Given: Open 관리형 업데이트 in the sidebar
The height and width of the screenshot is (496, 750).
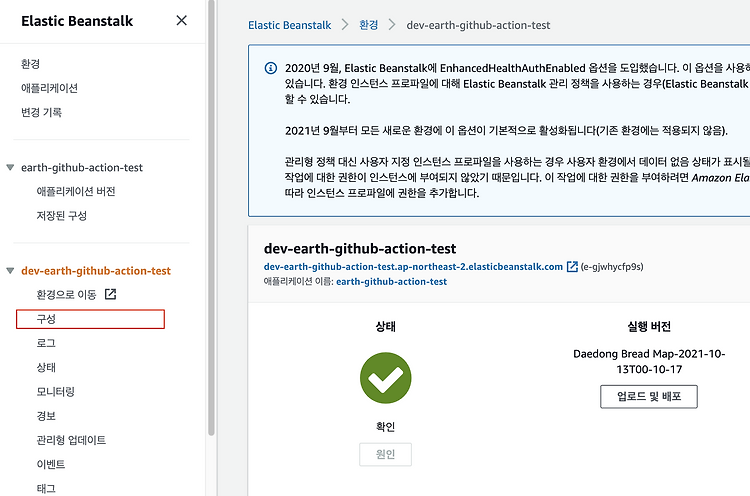Looking at the screenshot, I should pyautogui.click(x=71, y=440).
